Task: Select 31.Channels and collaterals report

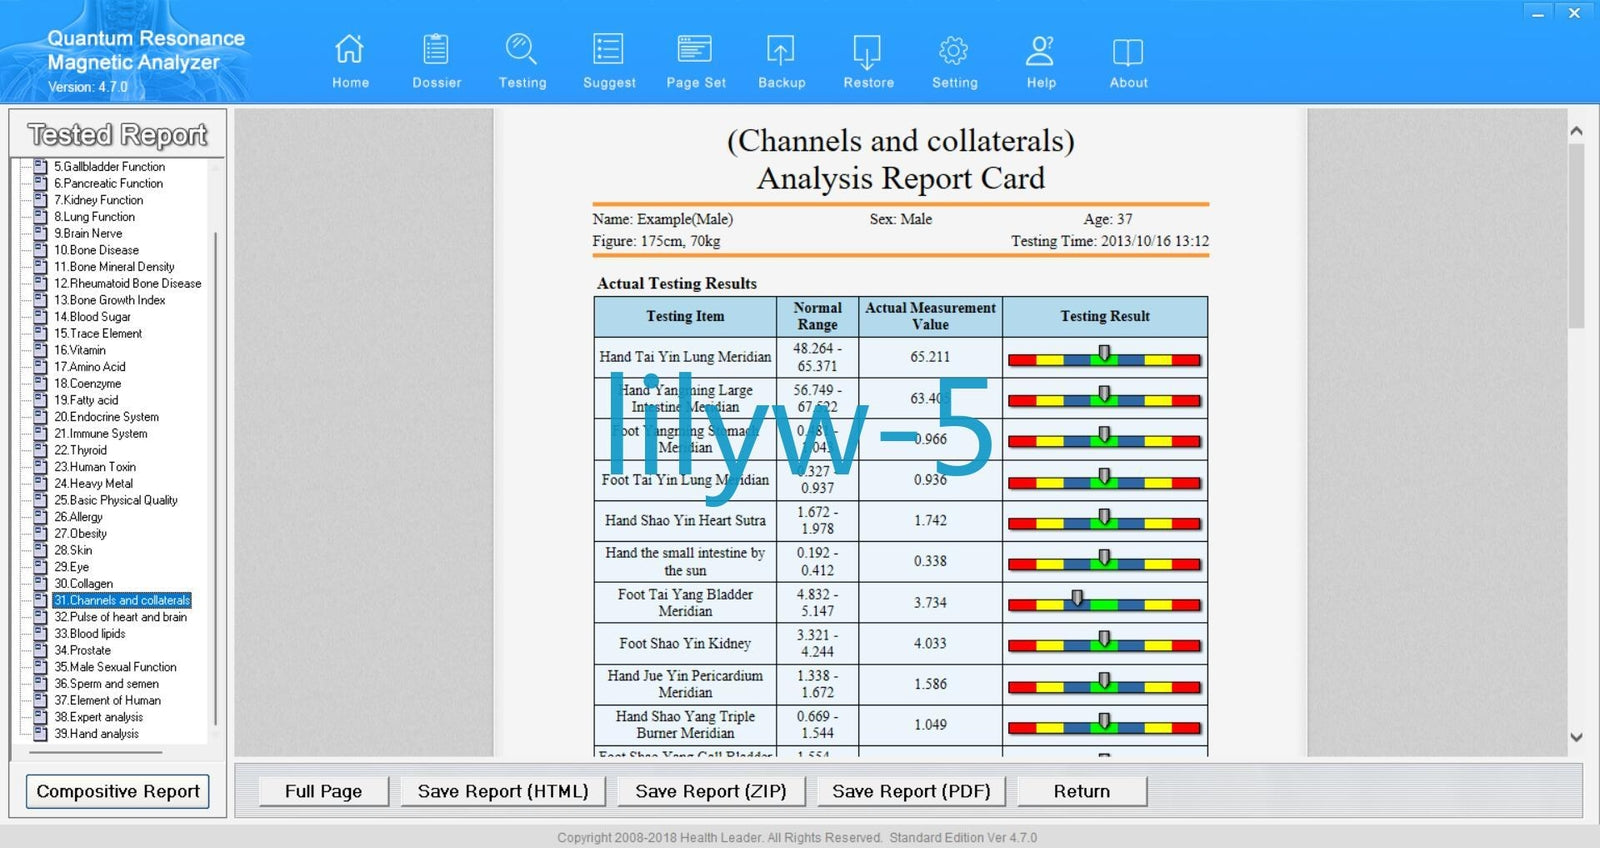Action: (x=122, y=600)
